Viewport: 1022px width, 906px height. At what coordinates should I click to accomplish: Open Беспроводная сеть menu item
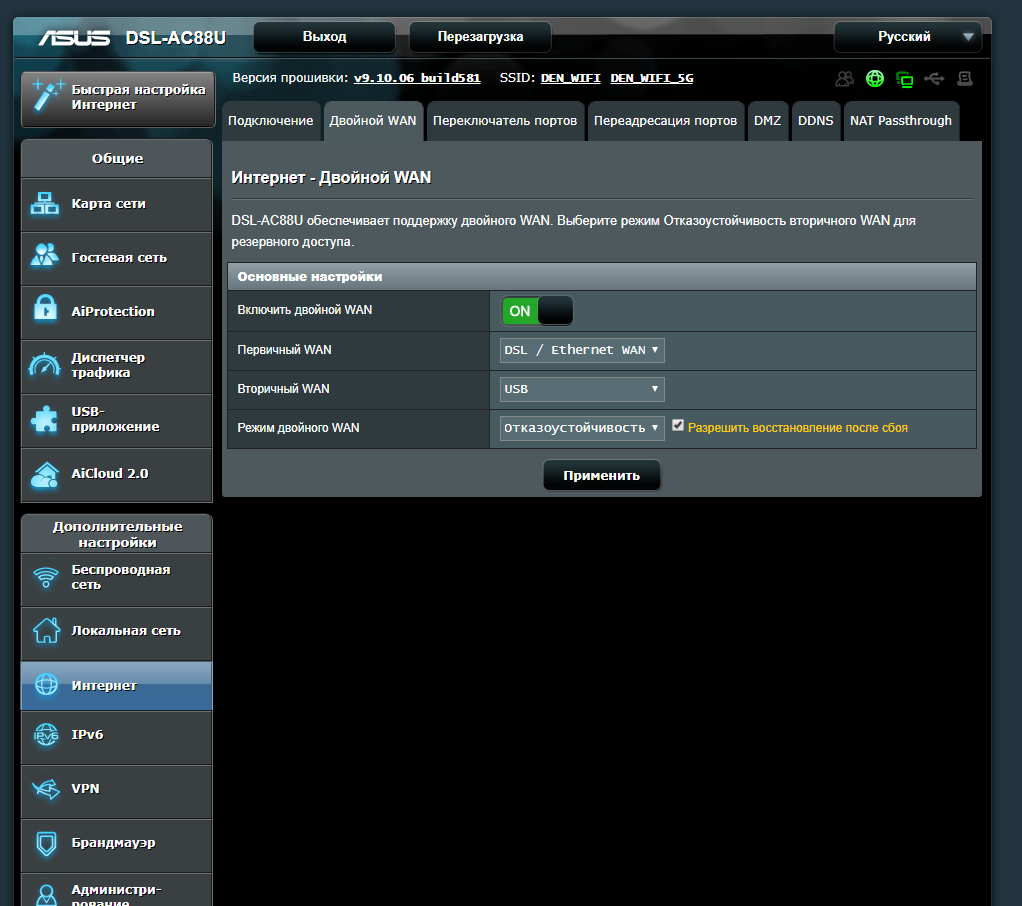(x=117, y=579)
